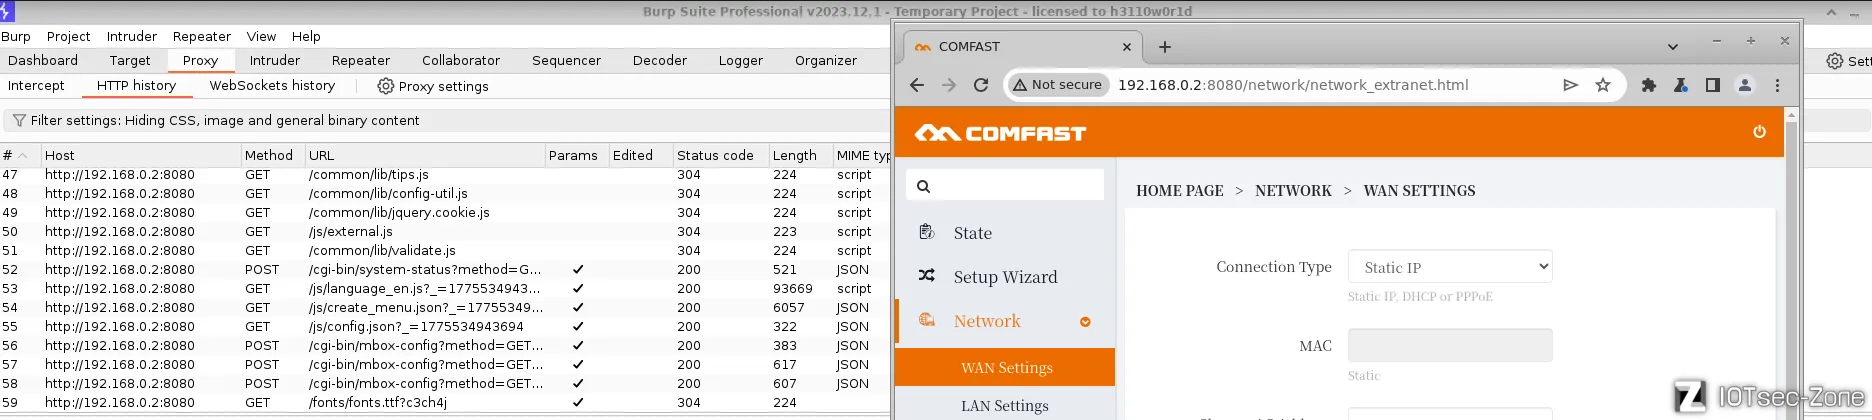Bookmark this page with star icon

click(1603, 85)
